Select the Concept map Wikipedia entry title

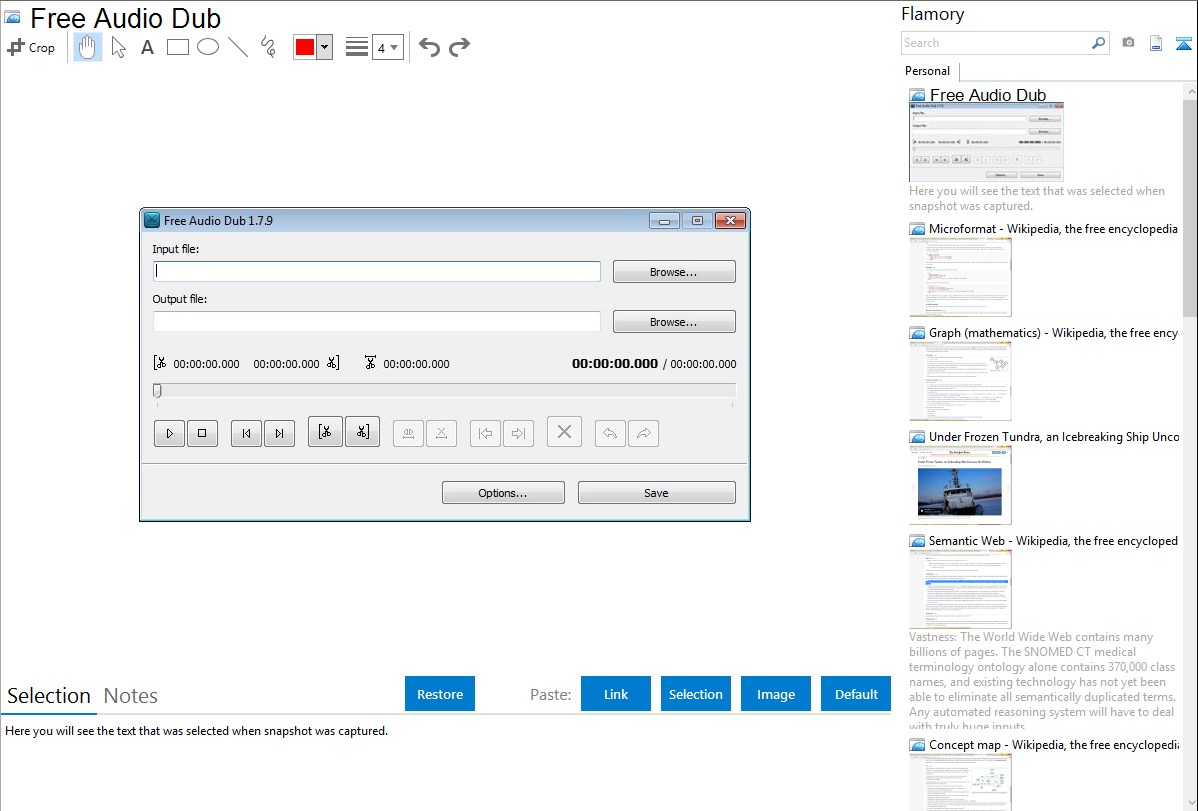click(x=1054, y=744)
